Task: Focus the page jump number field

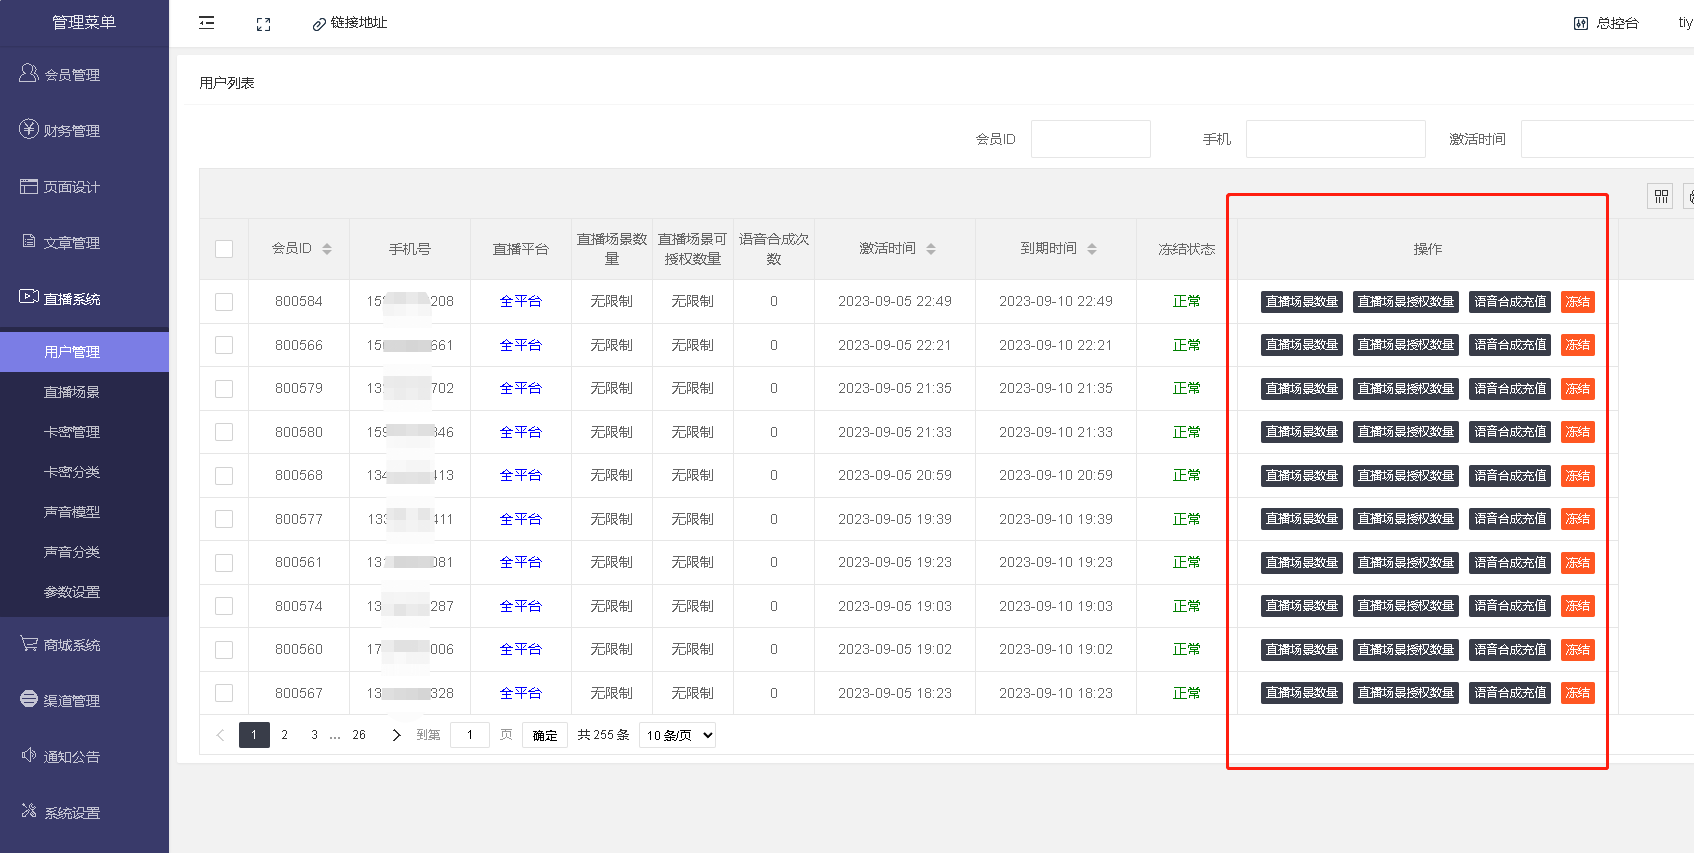Action: [470, 735]
